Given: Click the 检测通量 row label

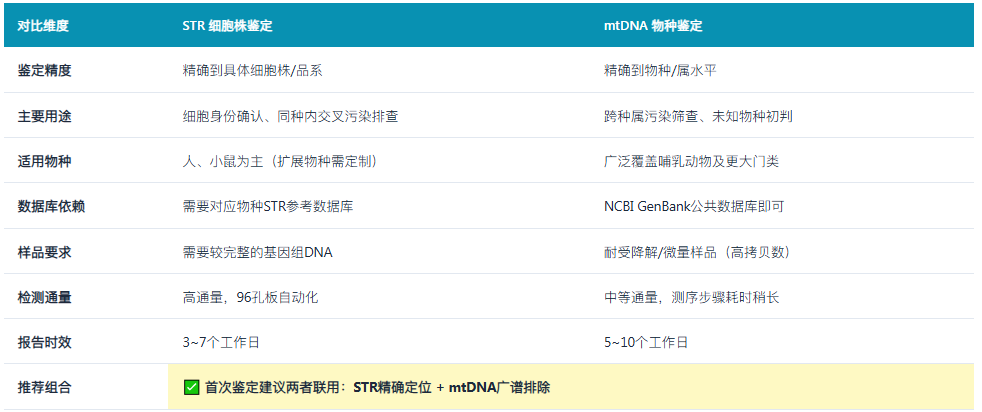Looking at the screenshot, I should click(x=44, y=297).
